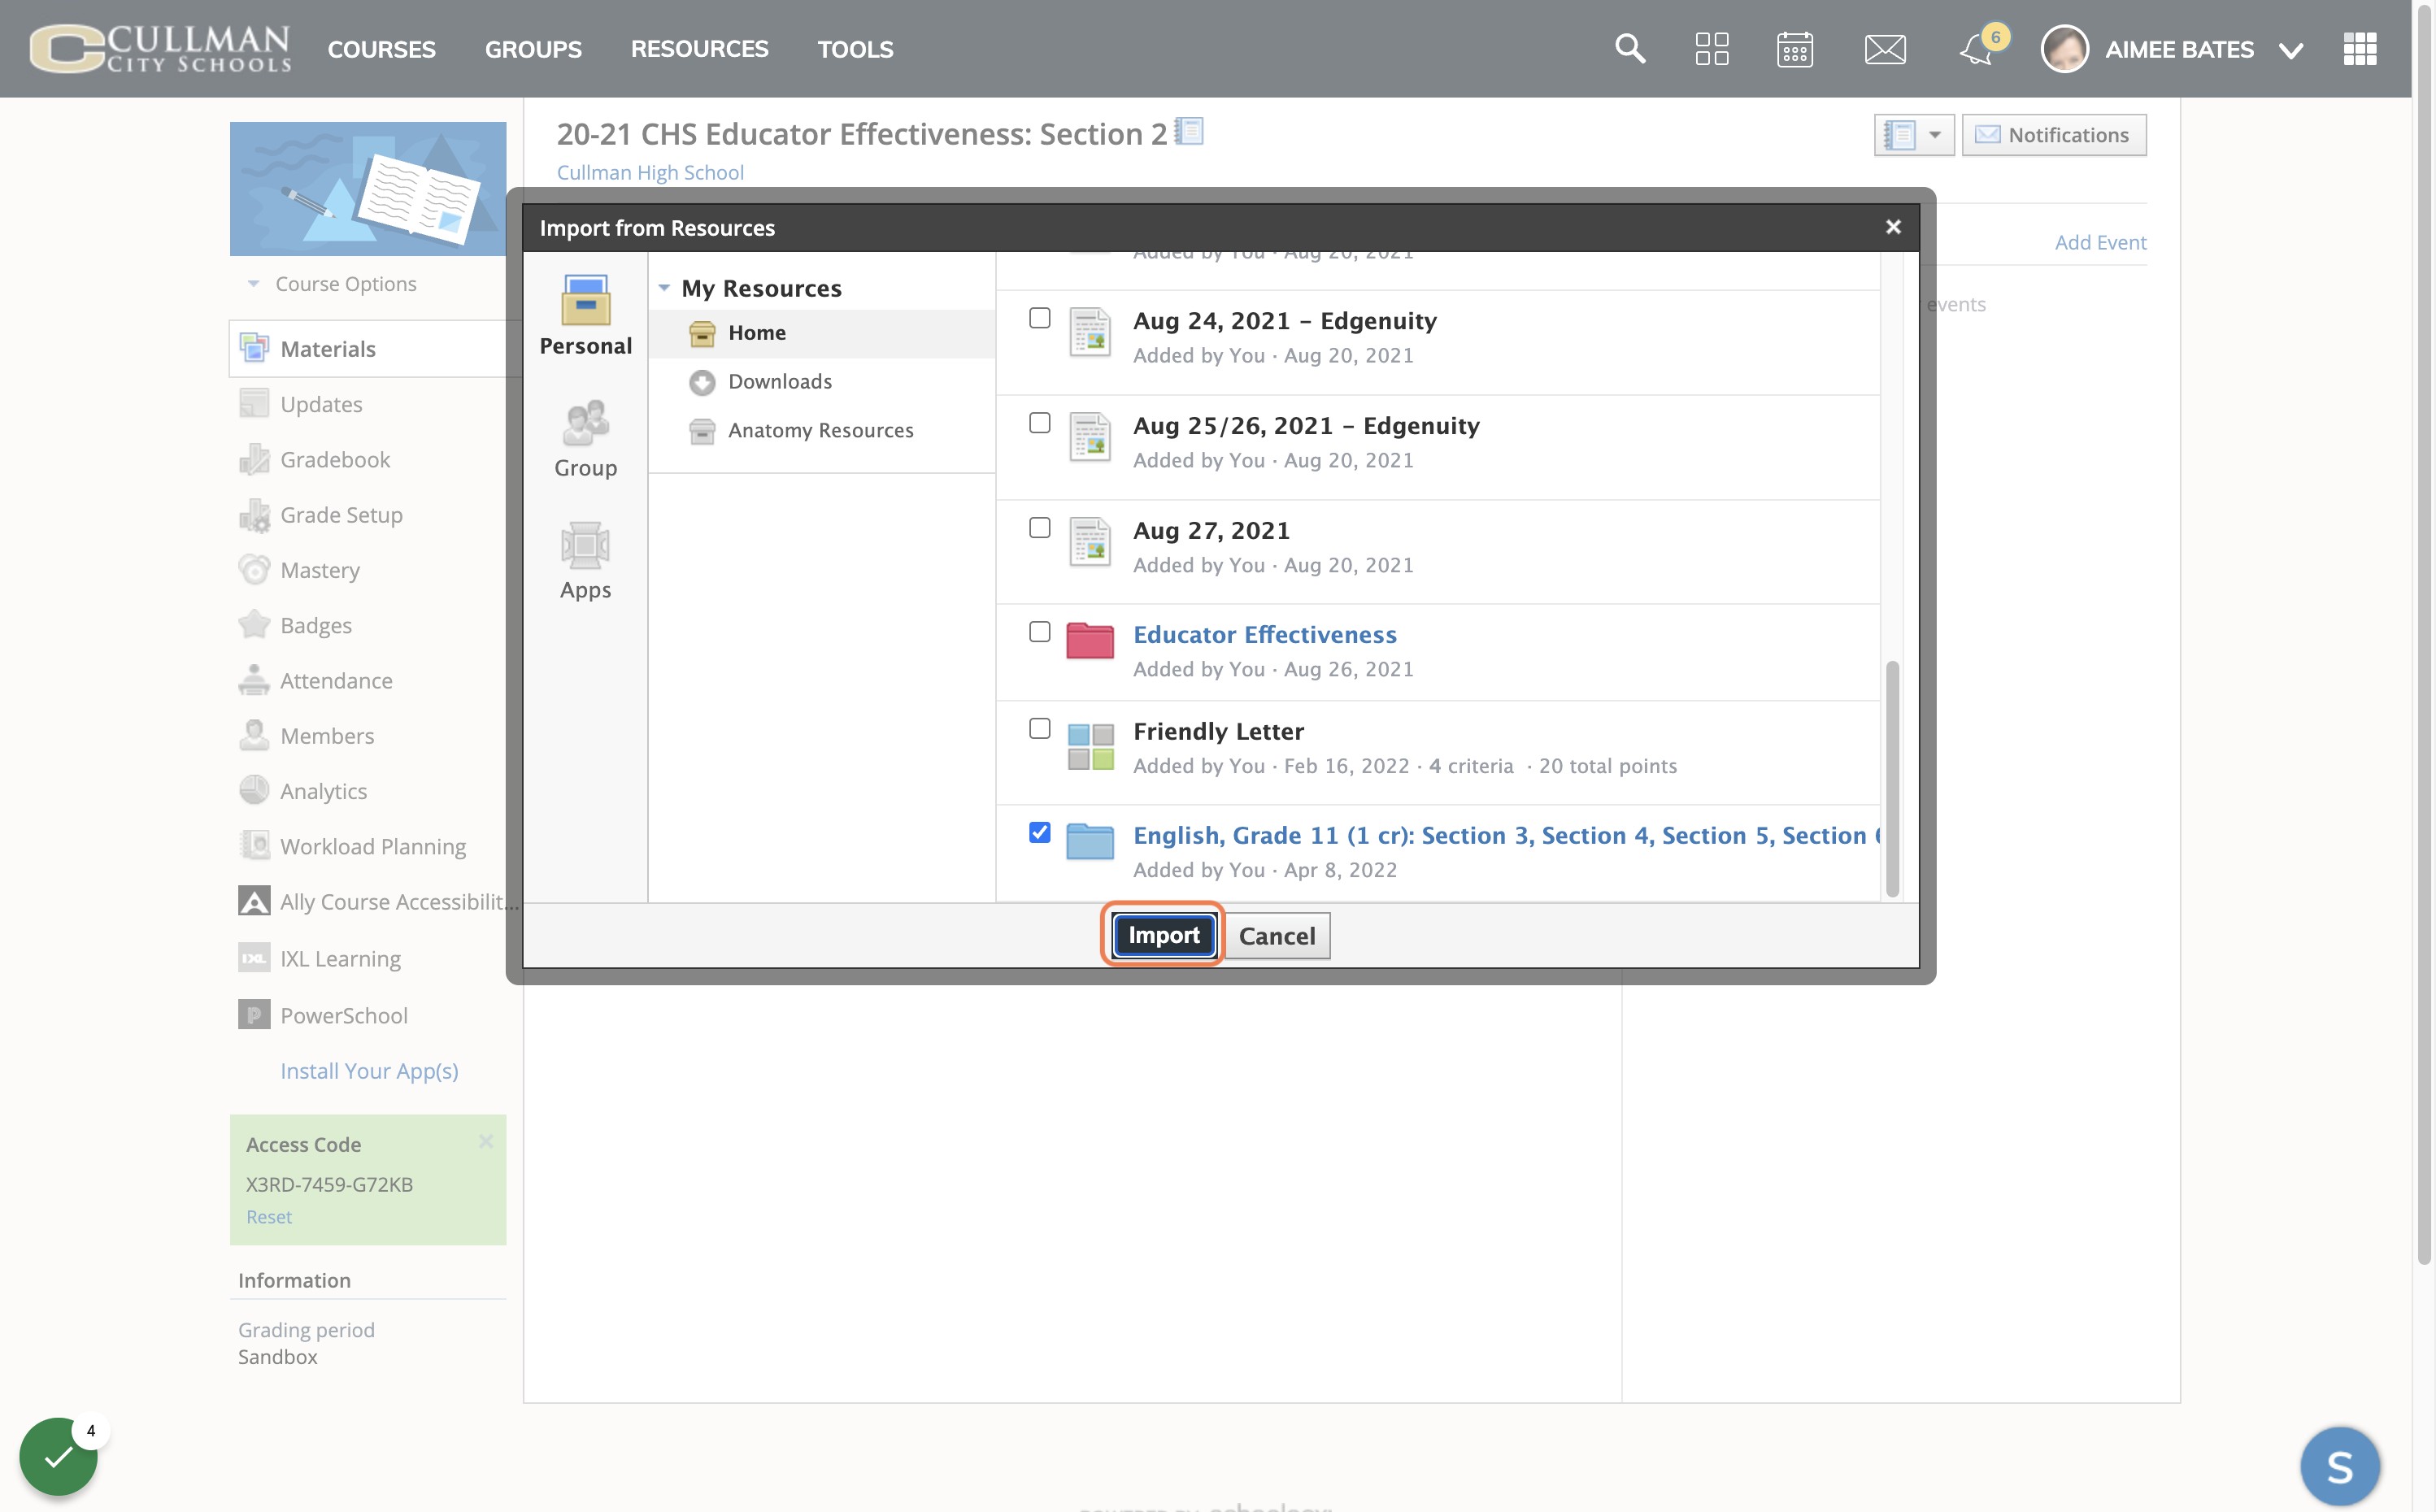Open the GROUPS menu
The height and width of the screenshot is (1512, 2436).
point(533,48)
